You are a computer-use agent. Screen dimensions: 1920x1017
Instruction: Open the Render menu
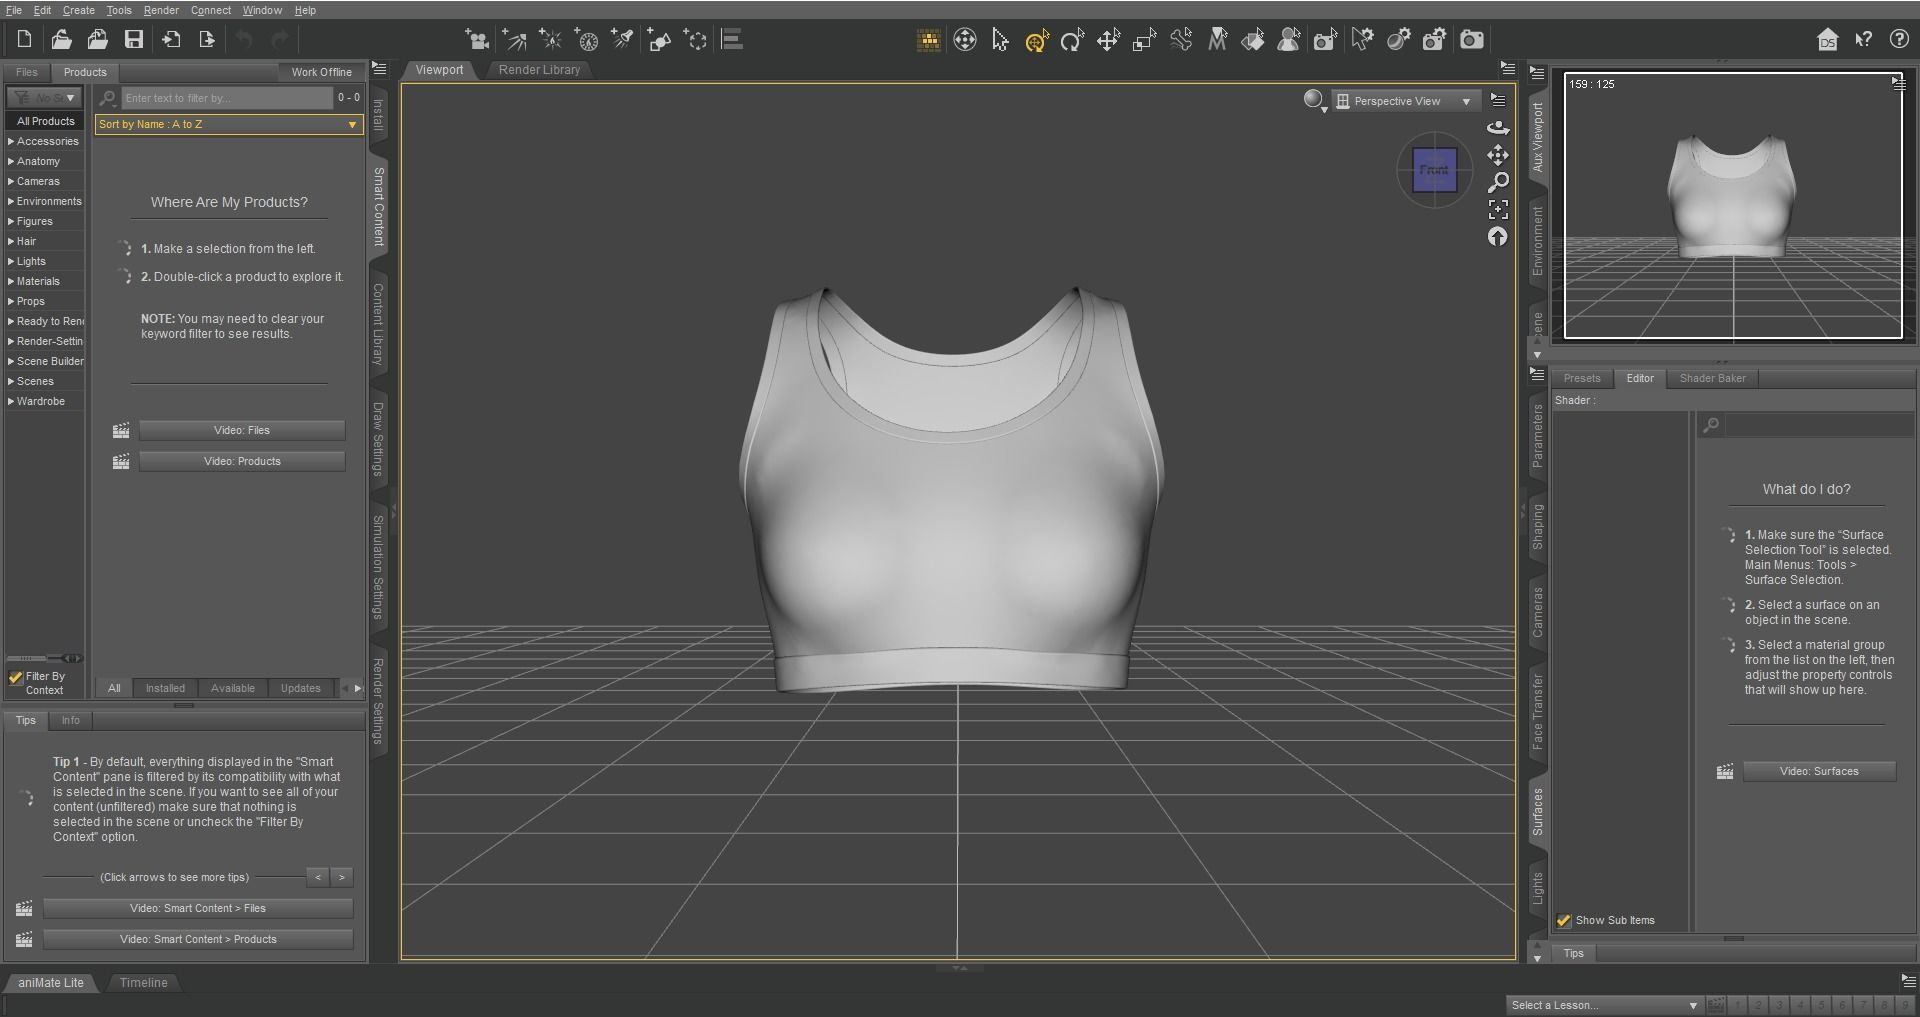(160, 10)
